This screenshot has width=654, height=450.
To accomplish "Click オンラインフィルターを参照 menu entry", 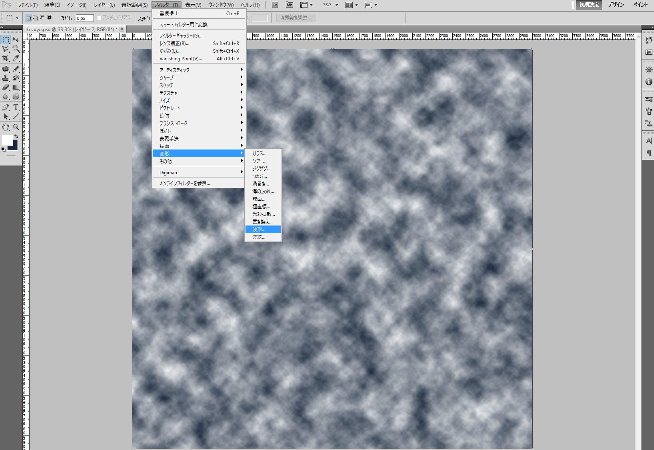I will (199, 184).
